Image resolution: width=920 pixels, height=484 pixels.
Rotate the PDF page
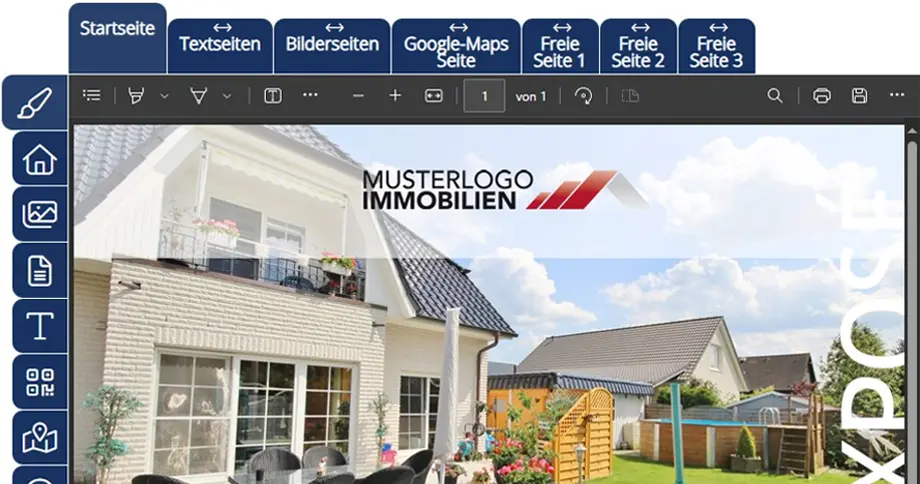tap(583, 96)
